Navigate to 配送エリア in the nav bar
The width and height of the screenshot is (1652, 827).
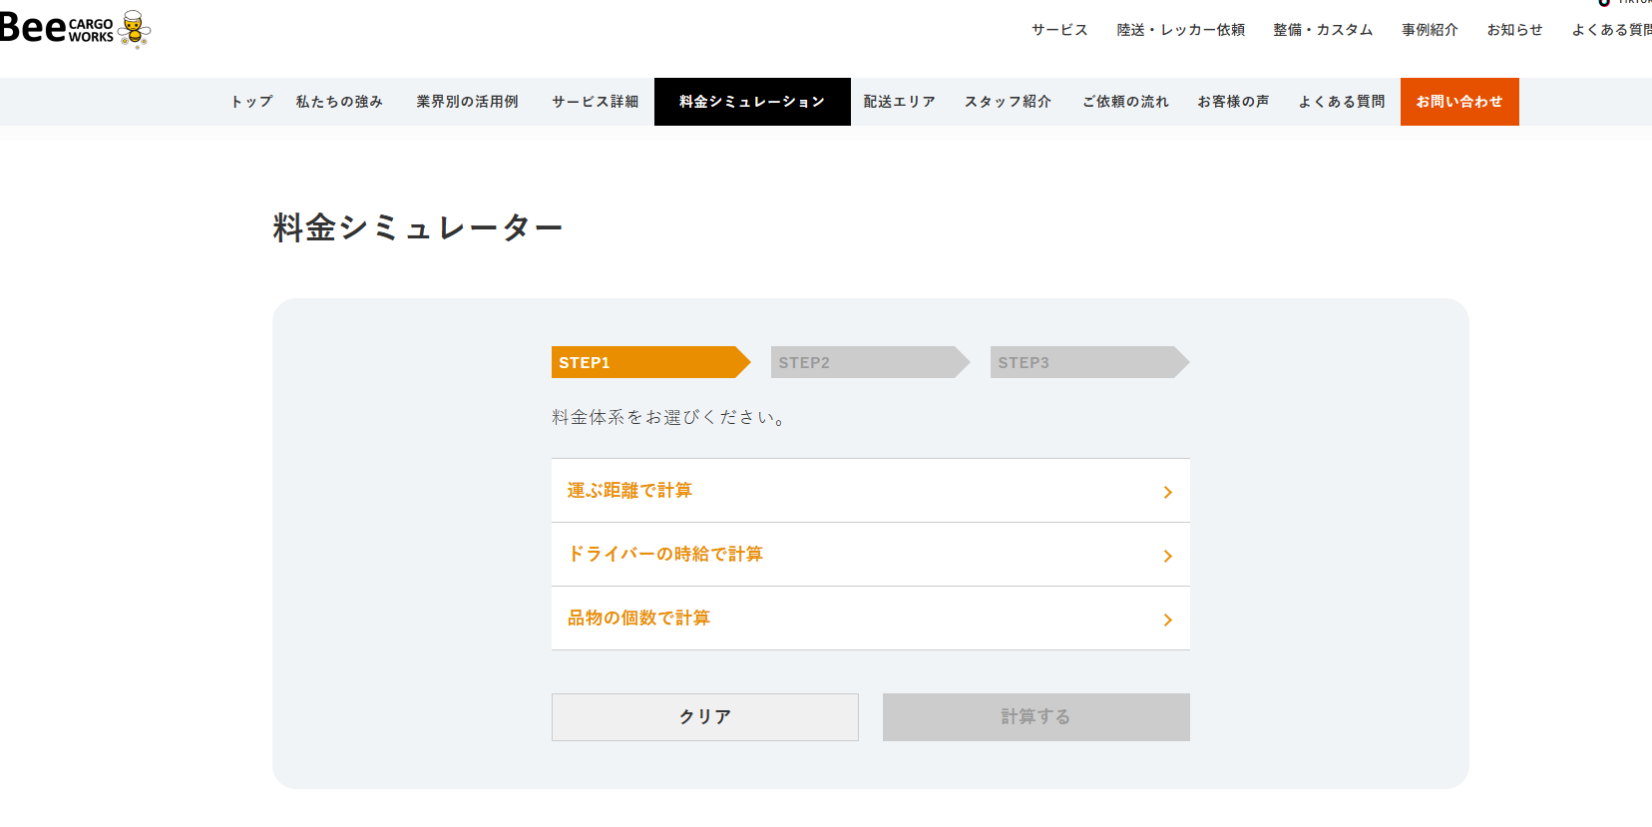pos(899,102)
